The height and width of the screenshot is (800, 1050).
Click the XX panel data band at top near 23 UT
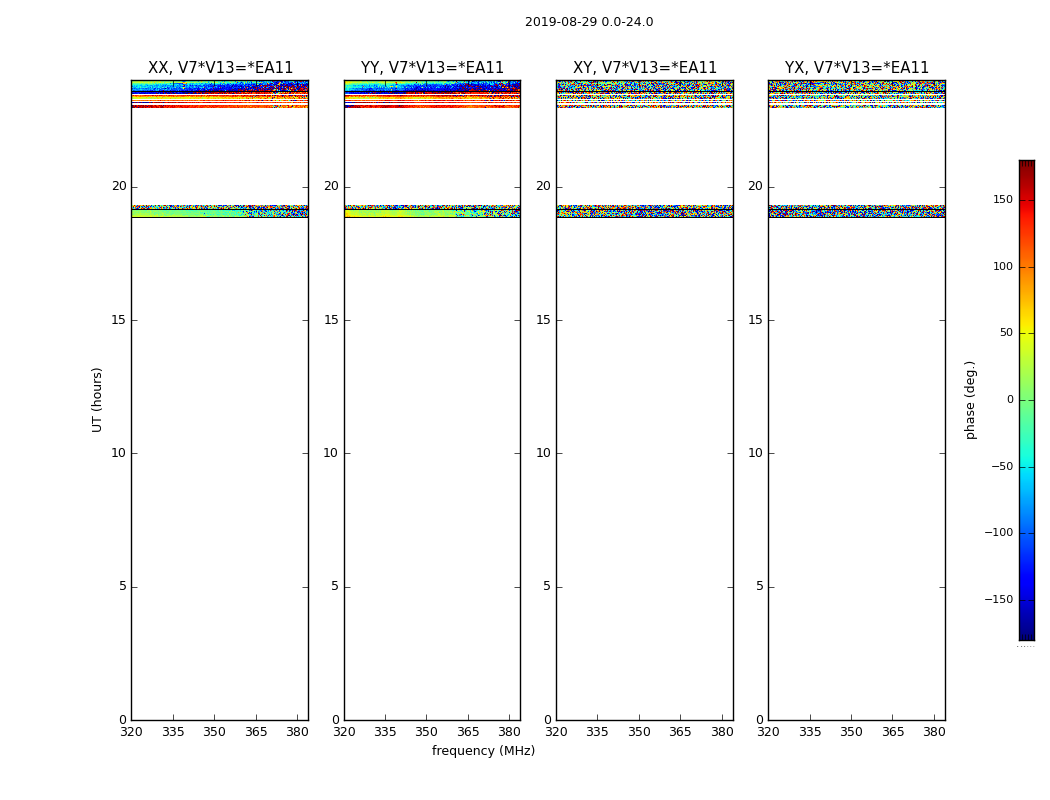[x=220, y=94]
